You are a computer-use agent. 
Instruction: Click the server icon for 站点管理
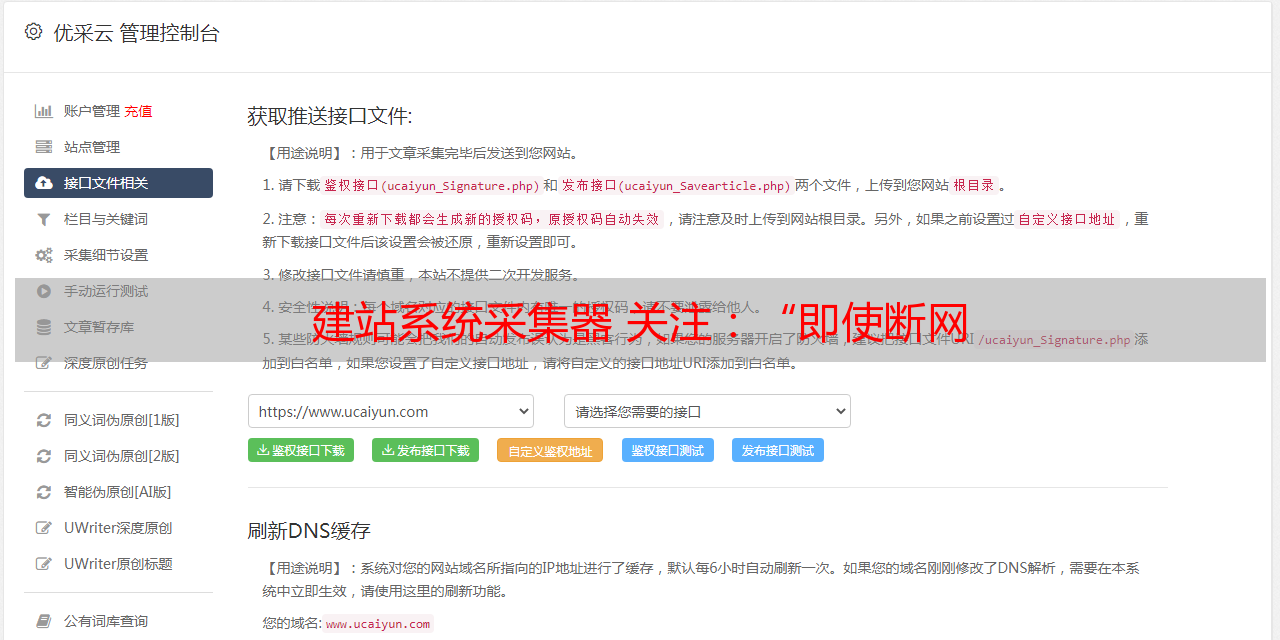tap(44, 147)
